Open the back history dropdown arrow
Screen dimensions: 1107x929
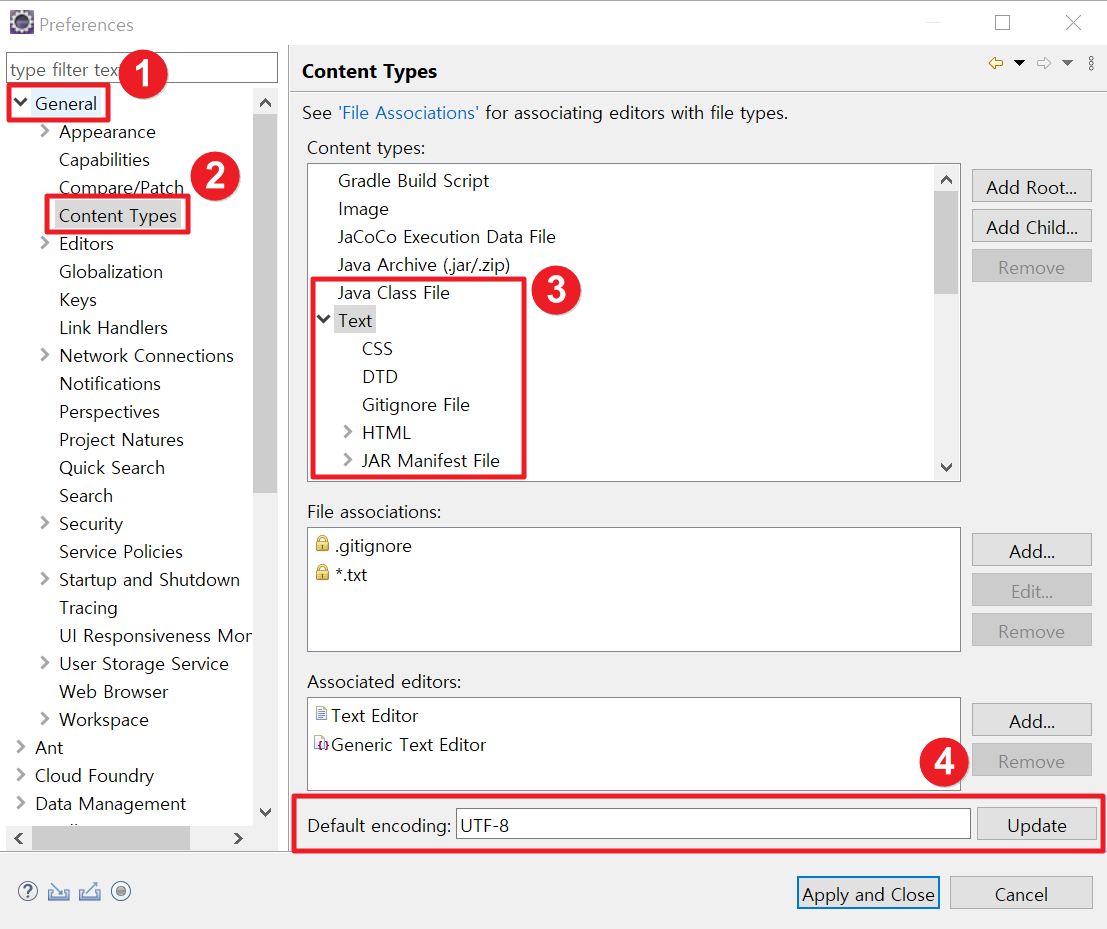(x=1019, y=64)
